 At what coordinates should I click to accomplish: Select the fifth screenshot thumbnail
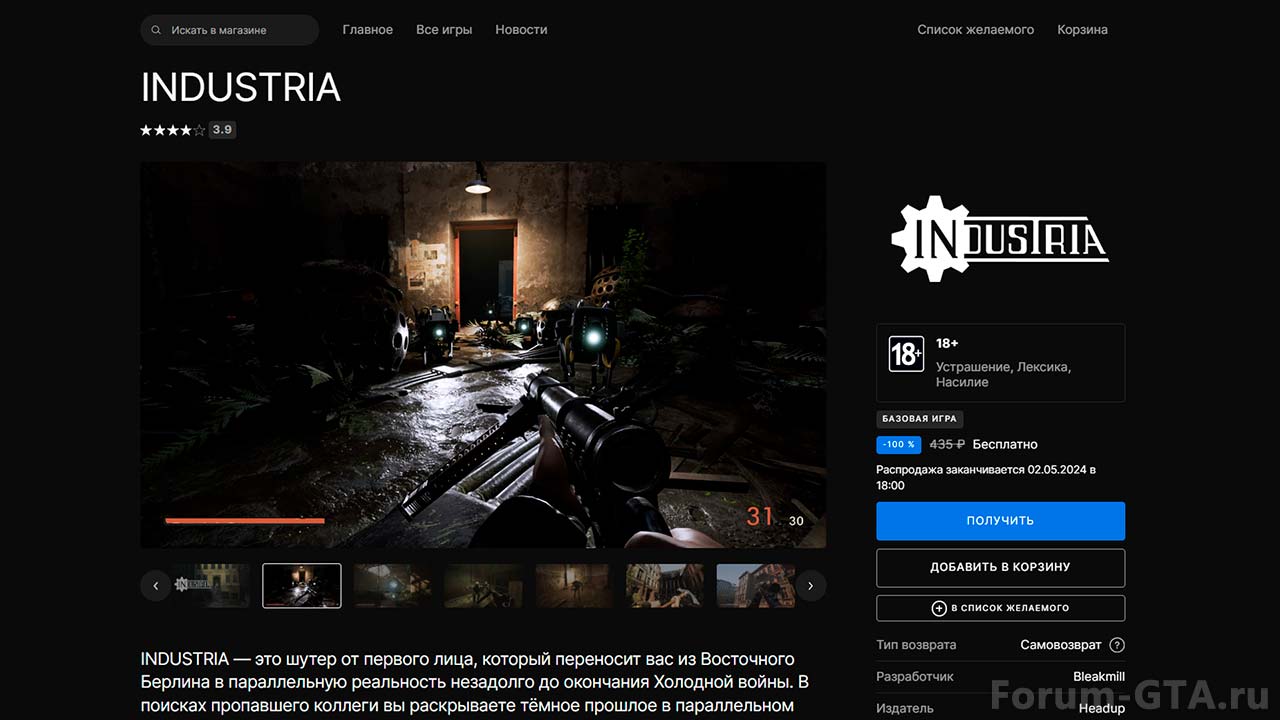click(x=574, y=586)
